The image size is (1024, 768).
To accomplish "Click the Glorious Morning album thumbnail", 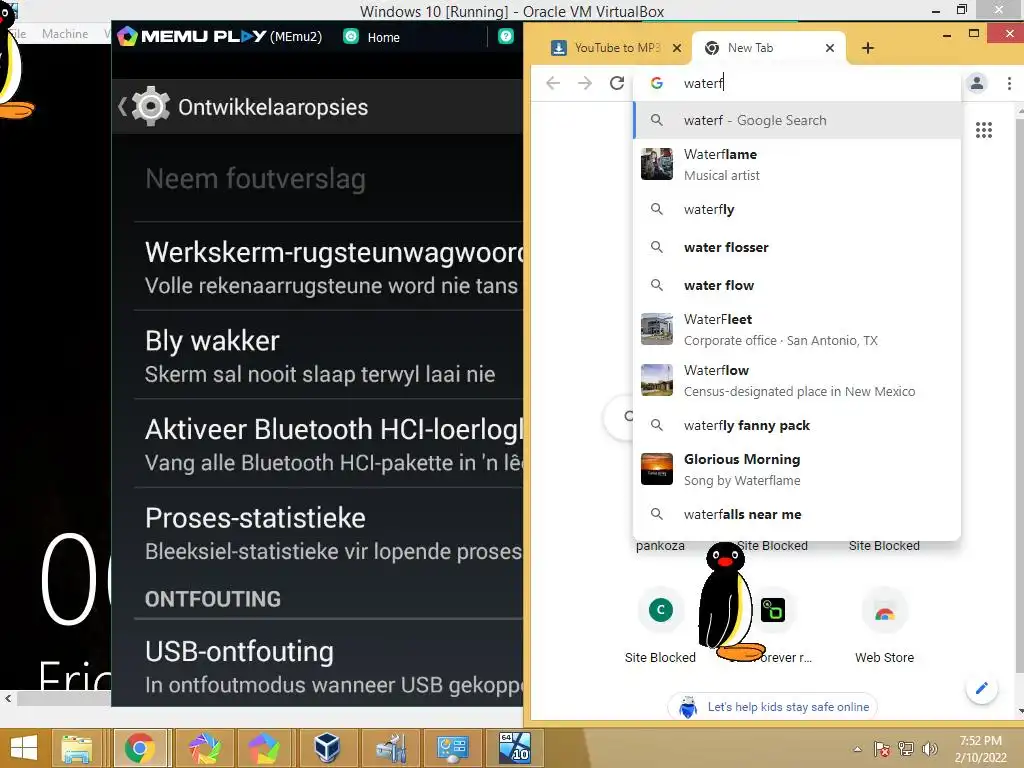I will (656, 469).
